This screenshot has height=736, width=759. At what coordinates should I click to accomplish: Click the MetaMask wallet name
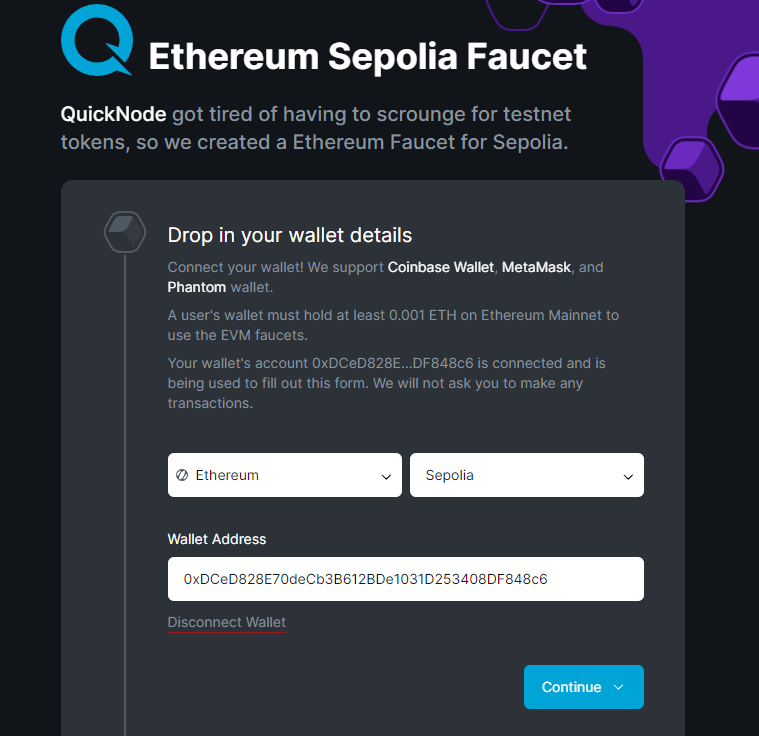pyautogui.click(x=538, y=267)
